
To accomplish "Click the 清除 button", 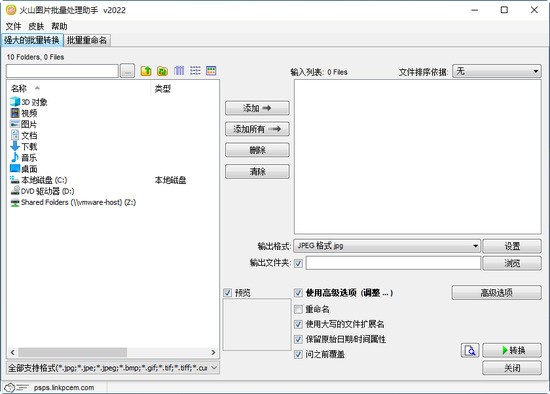I will click(257, 172).
